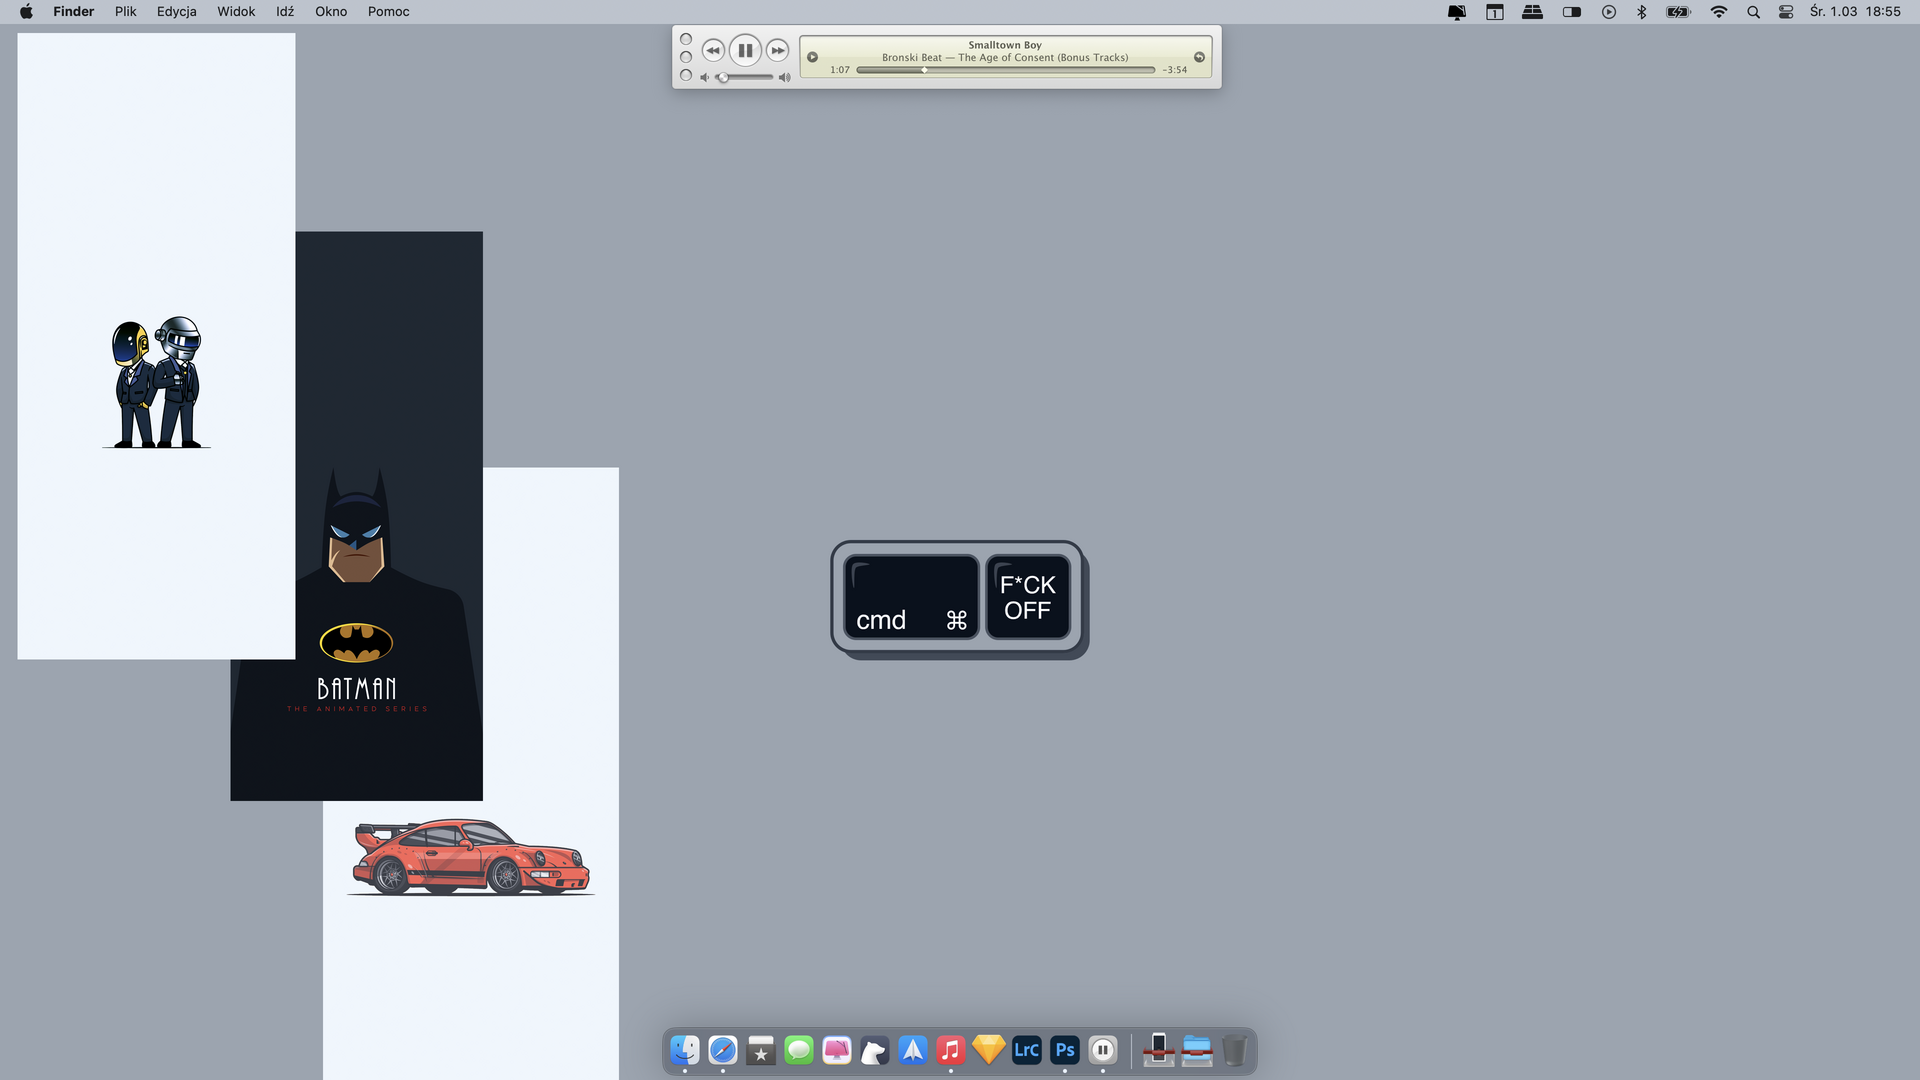This screenshot has height=1080, width=1920.
Task: Click the battery status menu
Action: tap(1678, 12)
